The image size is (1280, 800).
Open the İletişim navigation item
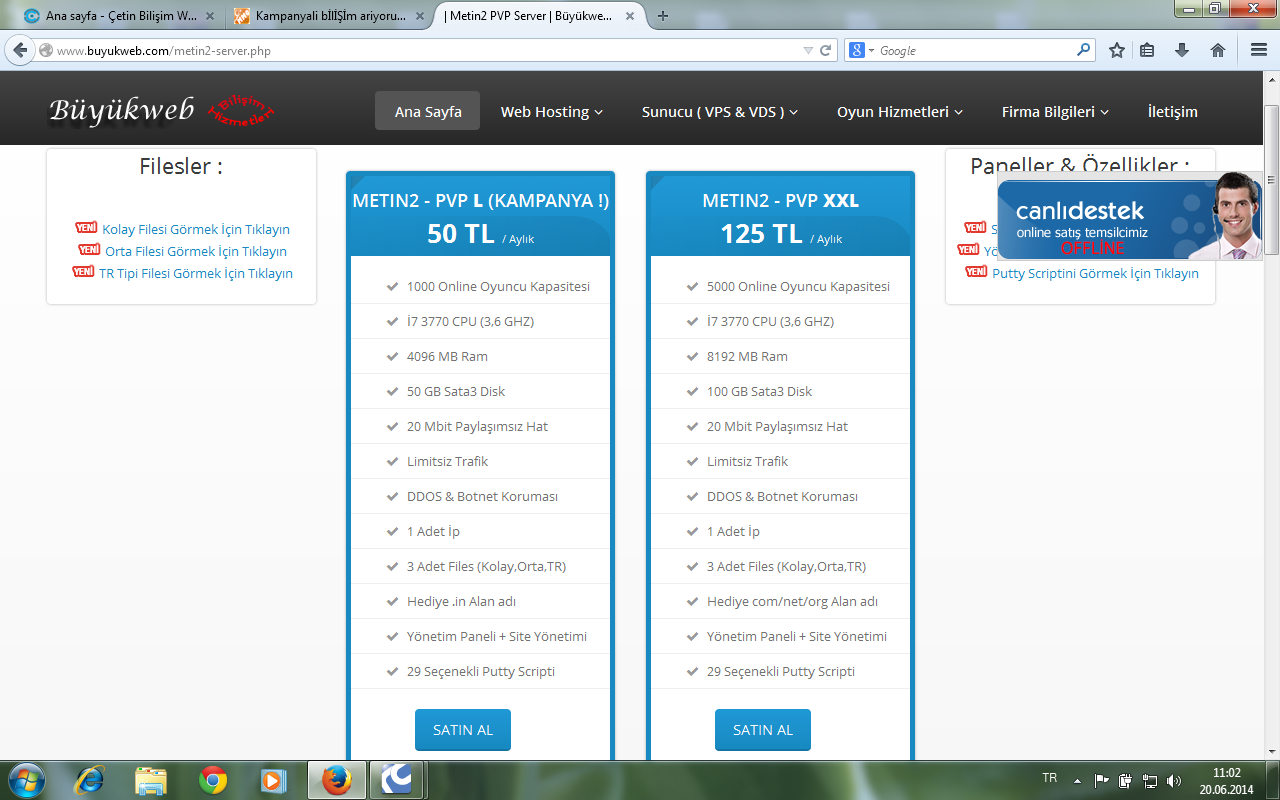coord(1173,112)
